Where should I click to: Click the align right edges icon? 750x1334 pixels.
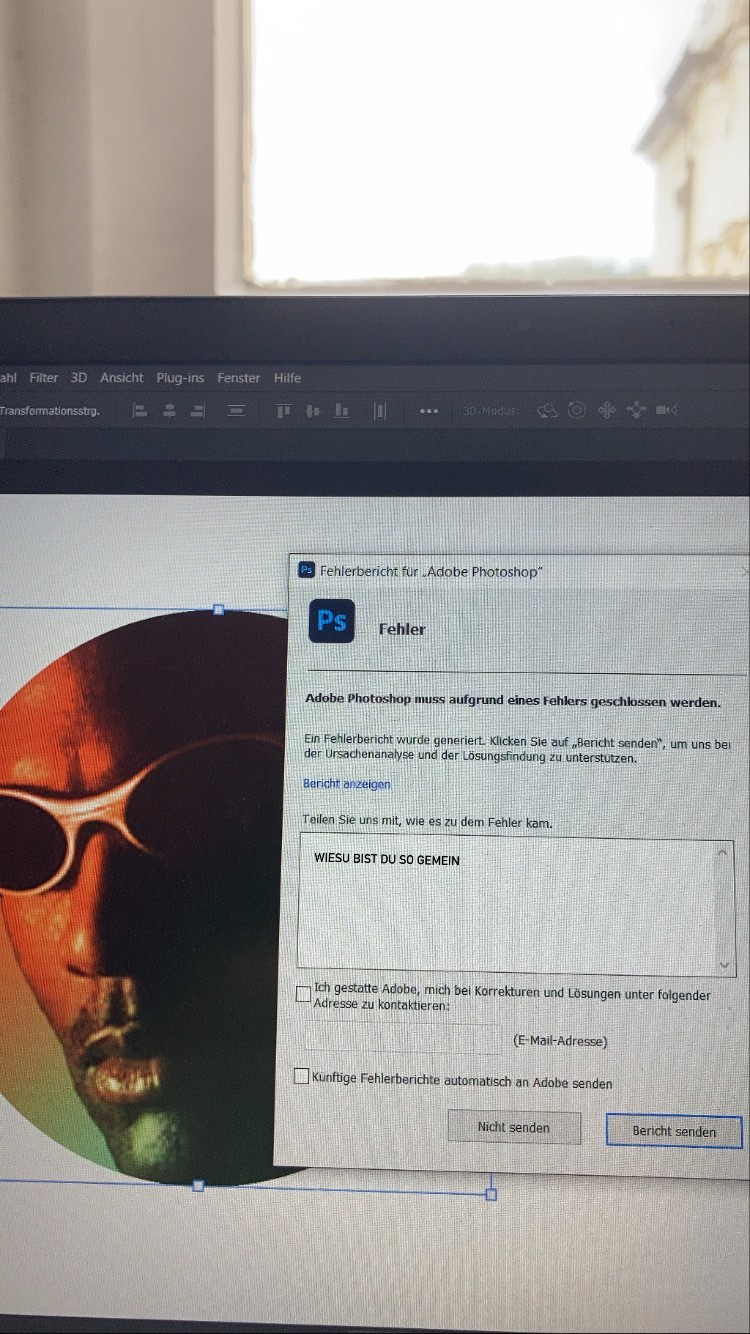(x=198, y=410)
